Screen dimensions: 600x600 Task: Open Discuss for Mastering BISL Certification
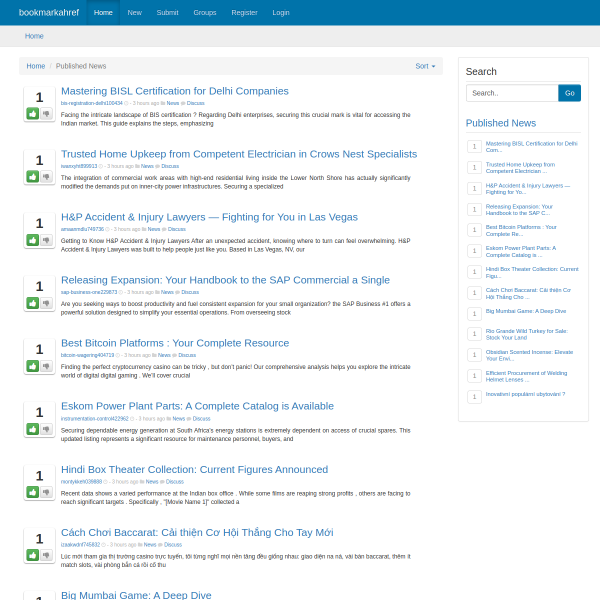click(196, 103)
